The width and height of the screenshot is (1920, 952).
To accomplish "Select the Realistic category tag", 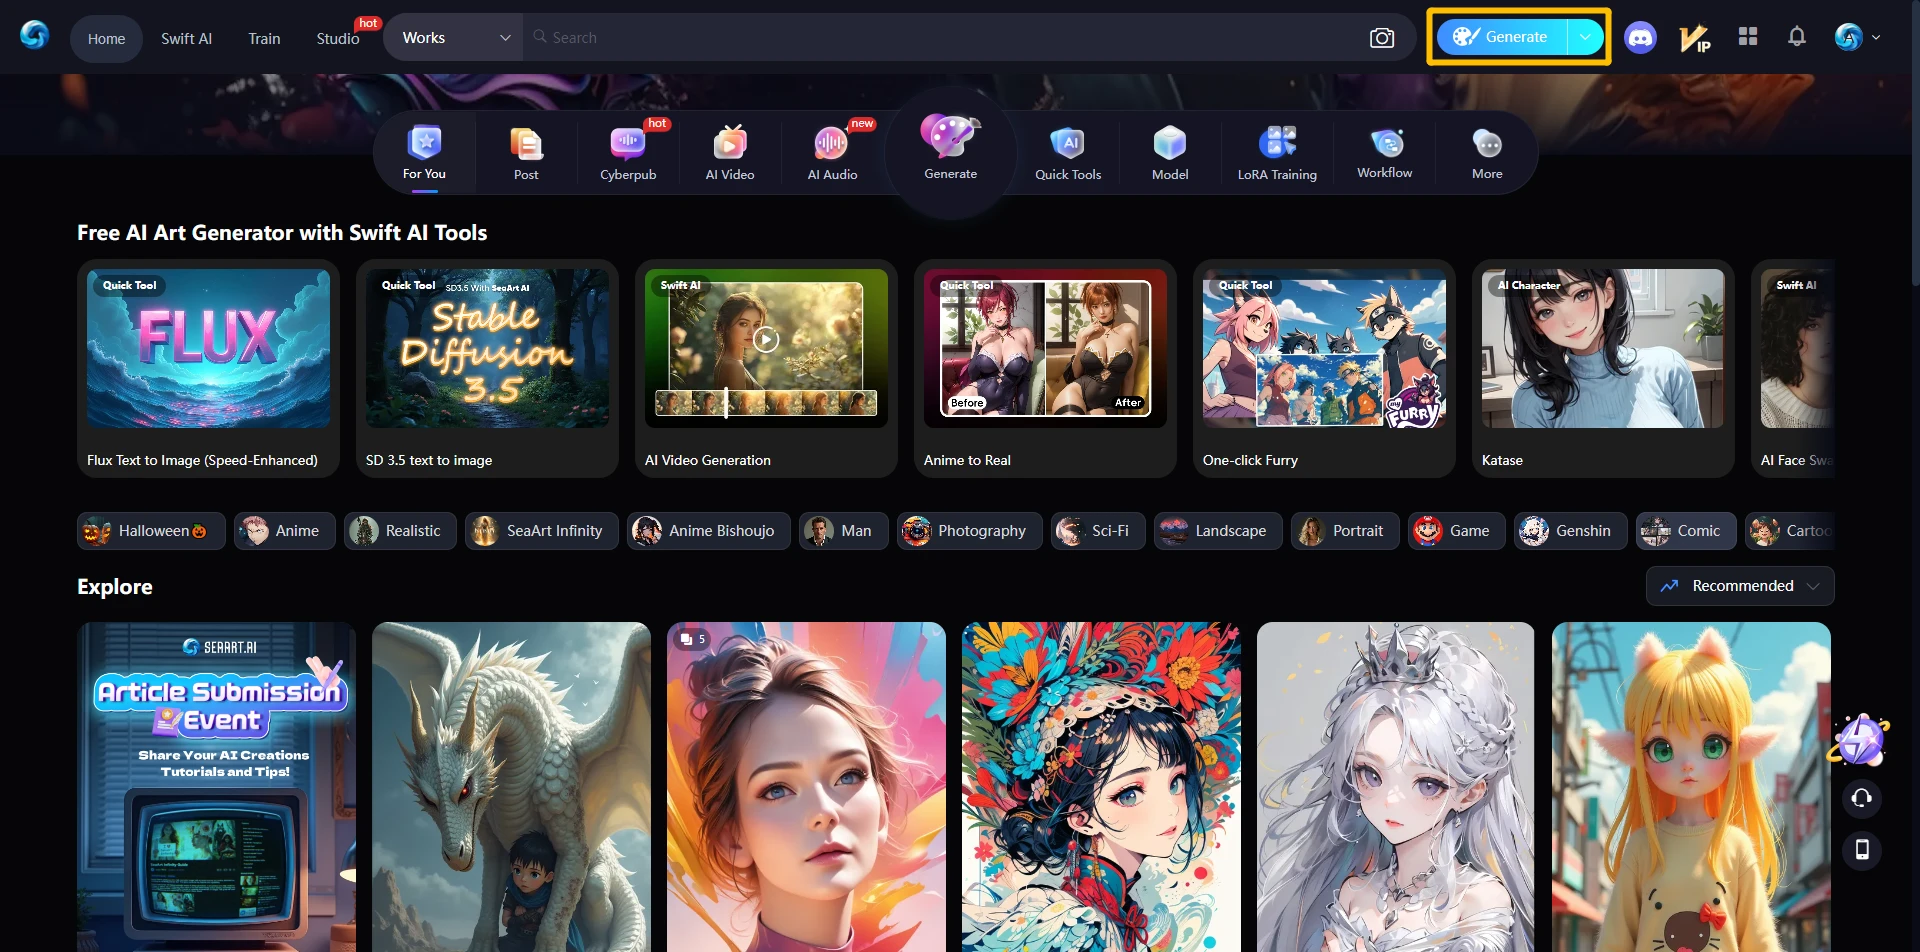I will 400,531.
